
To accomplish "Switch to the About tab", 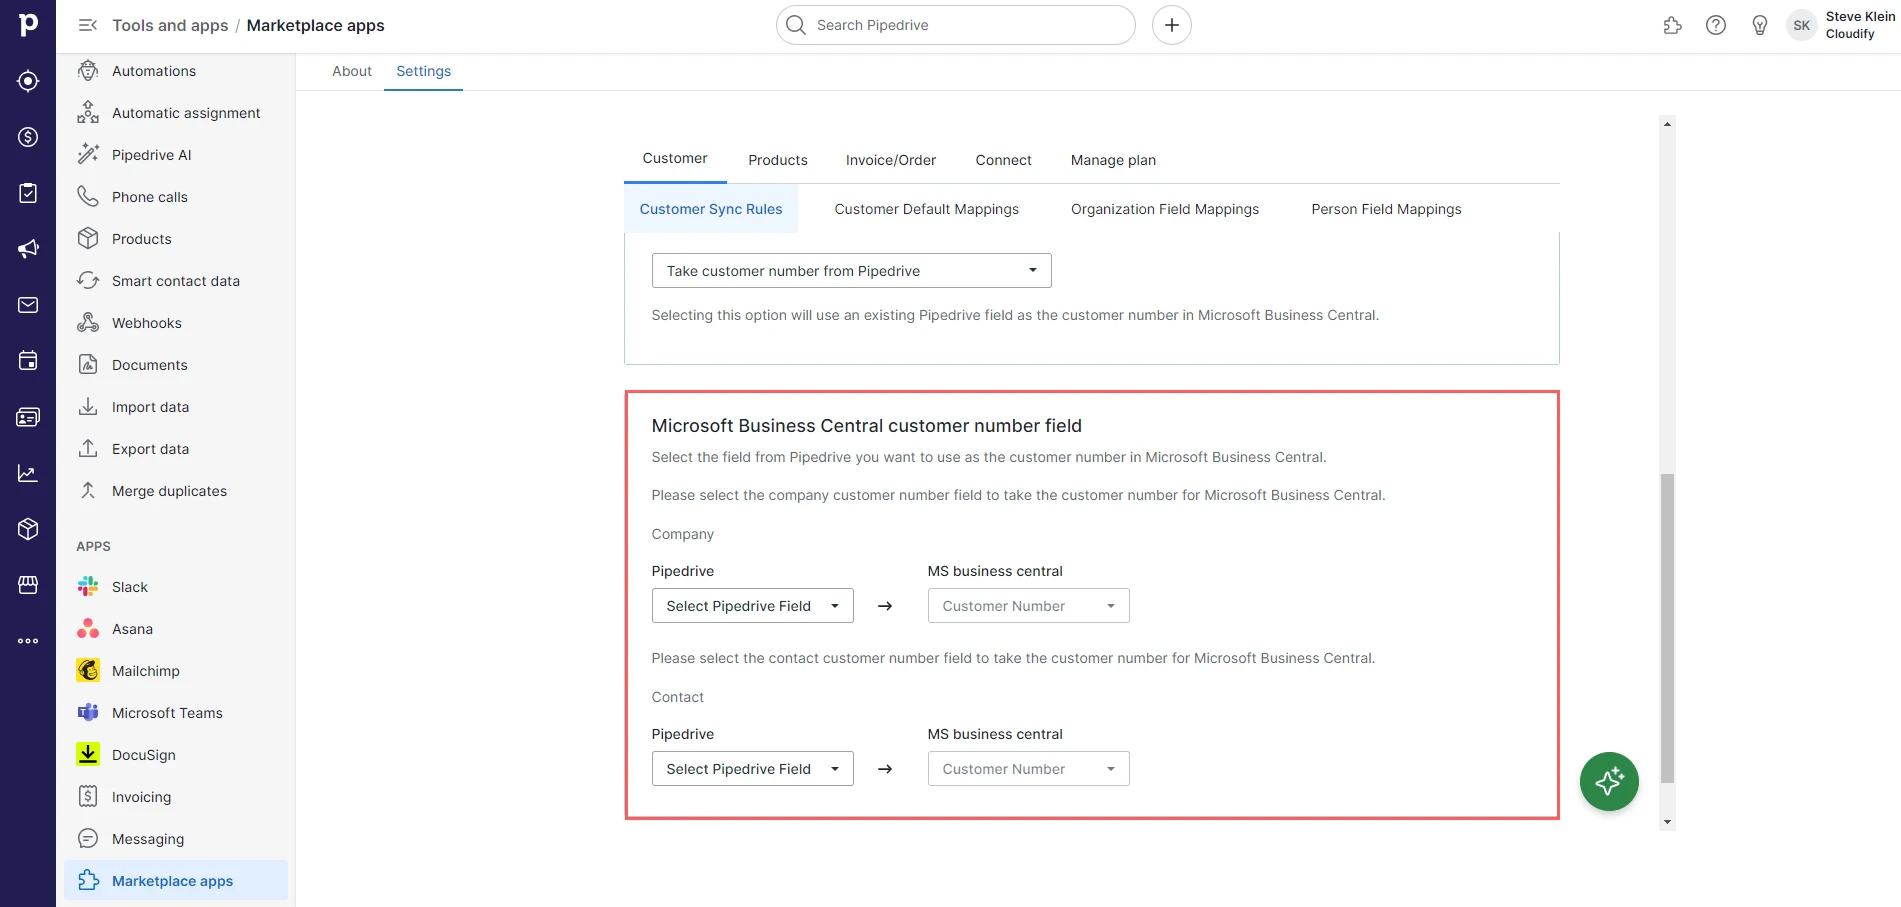I will tap(352, 71).
